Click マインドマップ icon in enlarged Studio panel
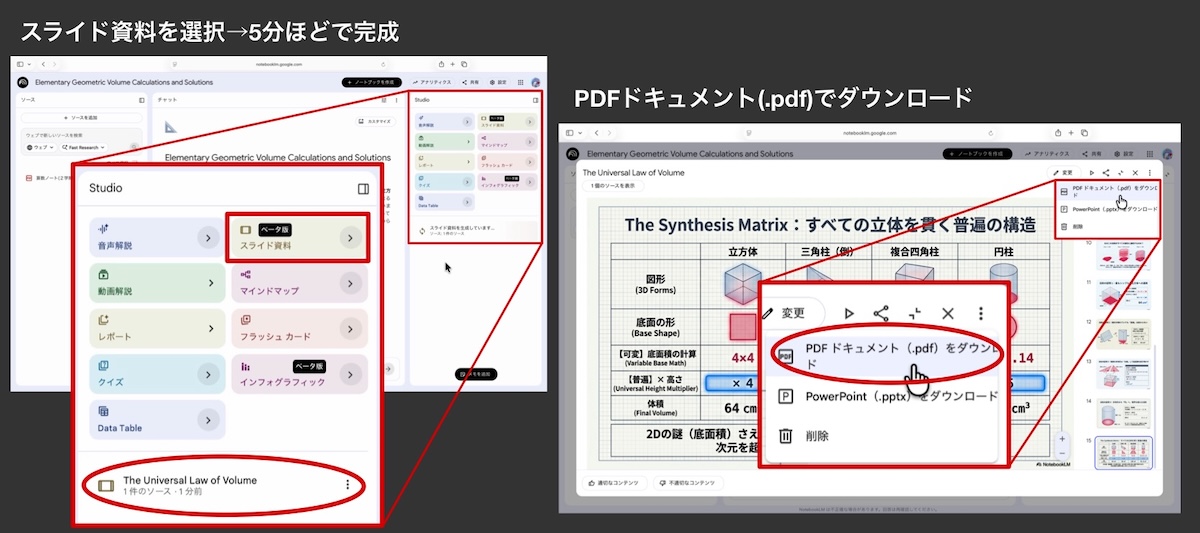1200x533 pixels. (245, 274)
